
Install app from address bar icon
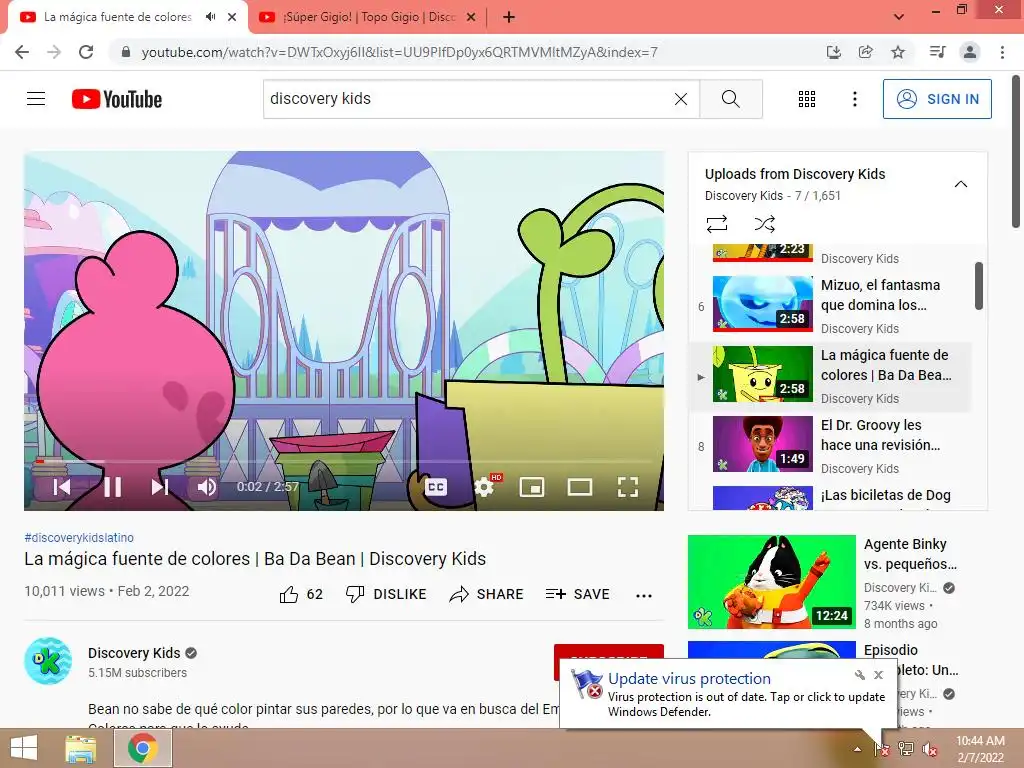[833, 52]
